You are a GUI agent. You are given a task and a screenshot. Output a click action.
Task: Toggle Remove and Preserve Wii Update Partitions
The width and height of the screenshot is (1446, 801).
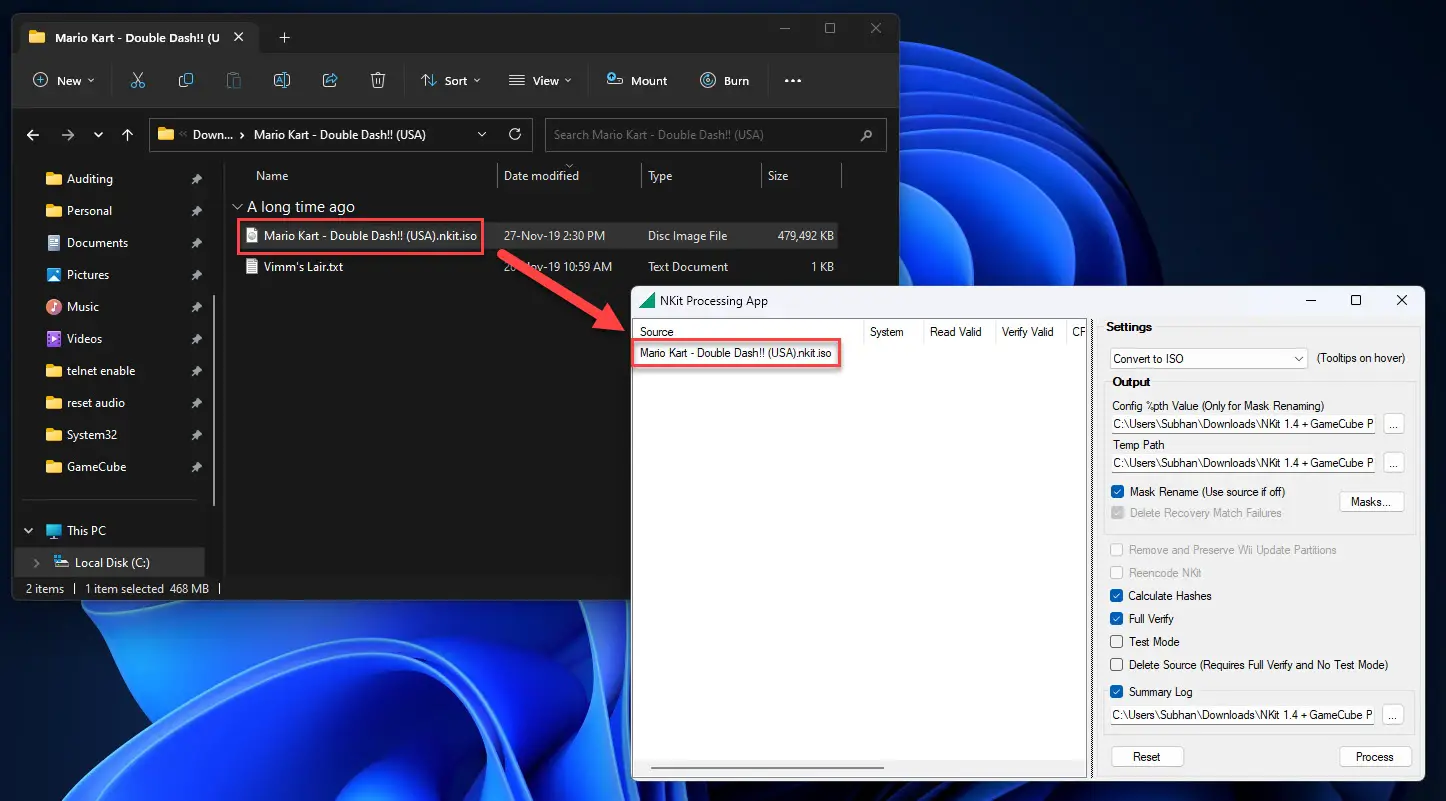tap(1117, 550)
